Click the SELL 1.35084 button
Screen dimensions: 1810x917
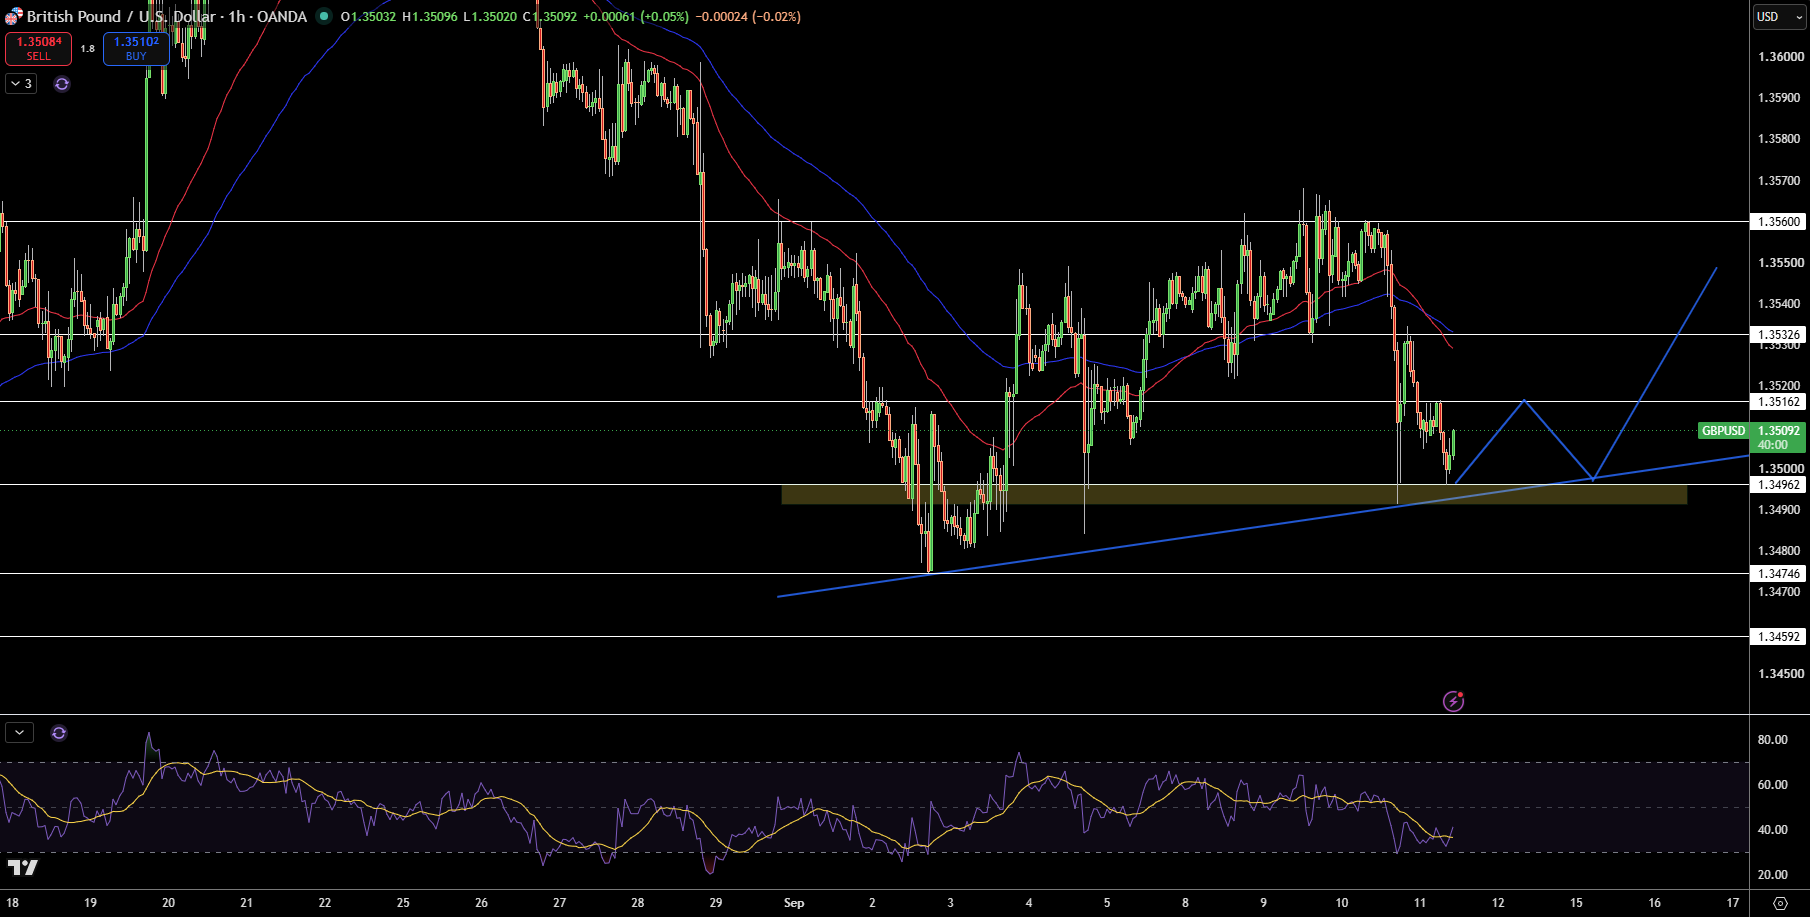(x=38, y=49)
